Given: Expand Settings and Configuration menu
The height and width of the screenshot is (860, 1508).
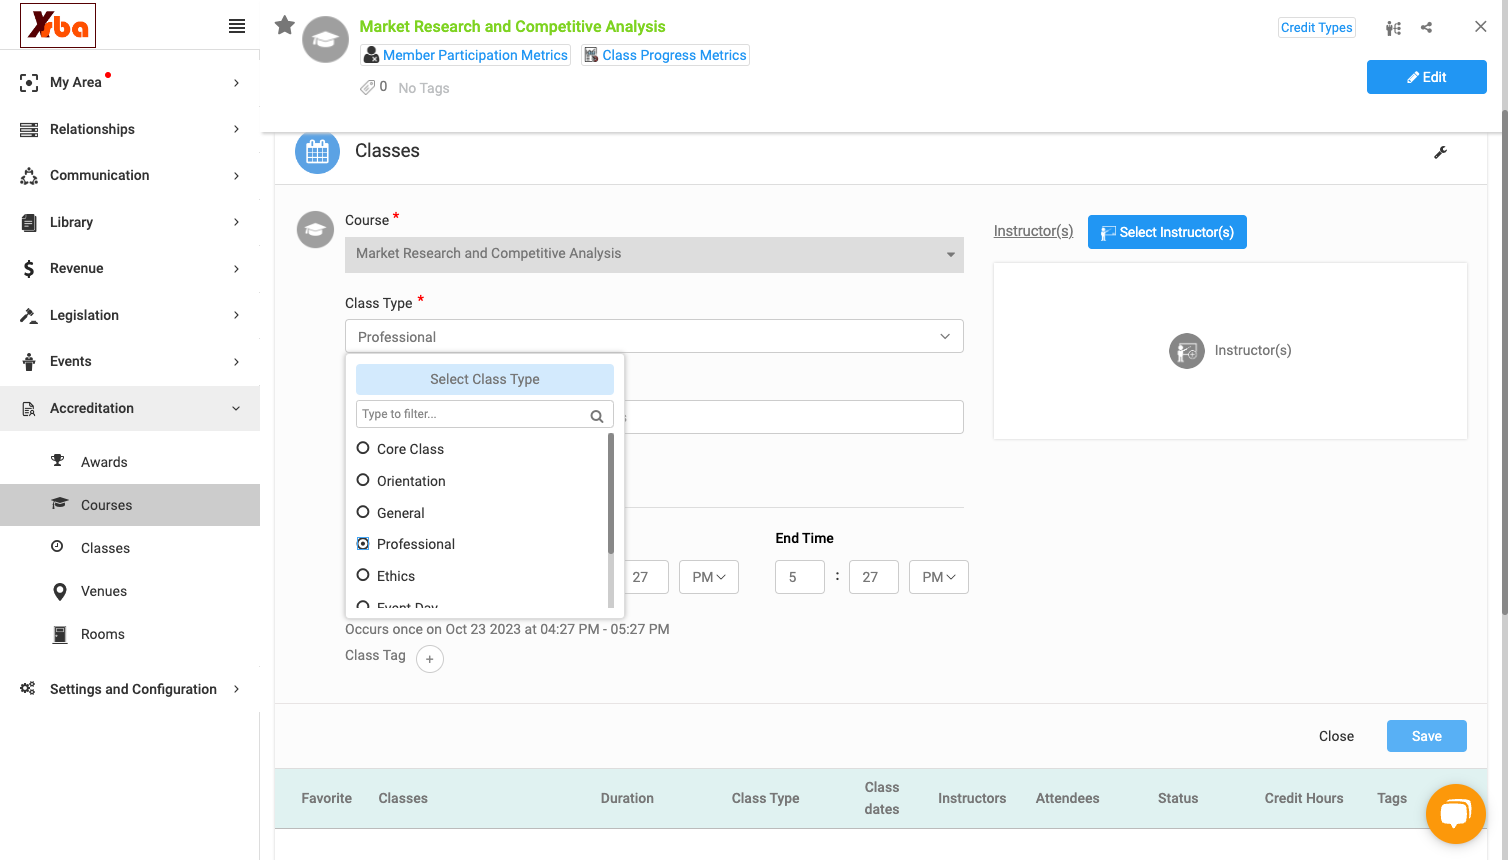Looking at the screenshot, I should (130, 689).
